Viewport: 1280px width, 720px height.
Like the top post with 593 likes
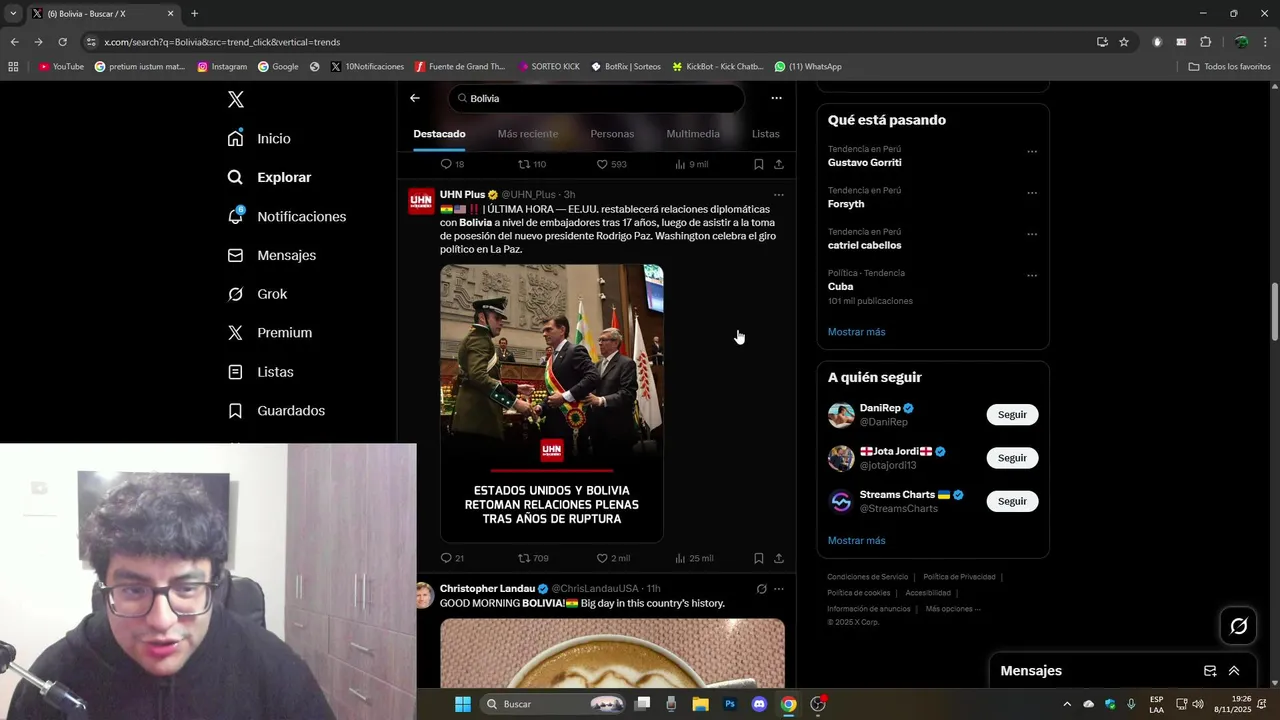click(x=611, y=164)
